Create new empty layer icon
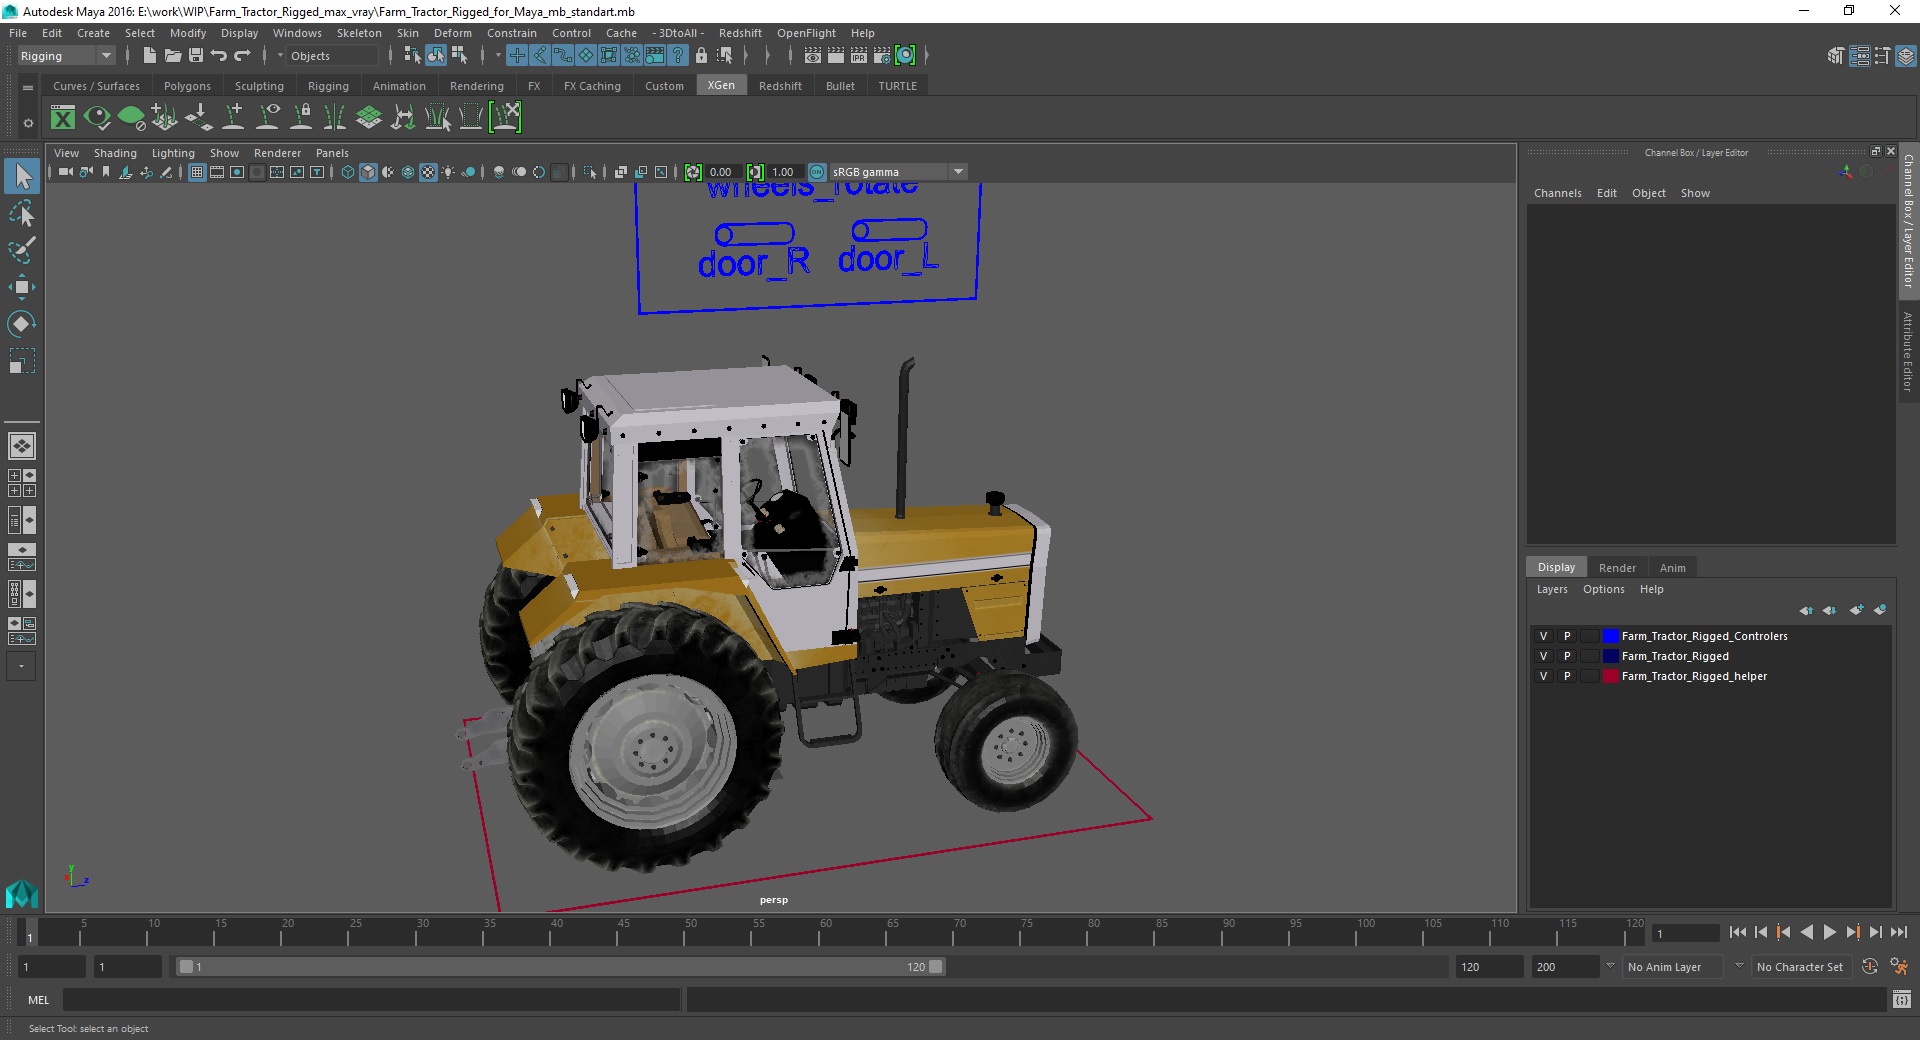The width and height of the screenshot is (1920, 1040). [1857, 610]
